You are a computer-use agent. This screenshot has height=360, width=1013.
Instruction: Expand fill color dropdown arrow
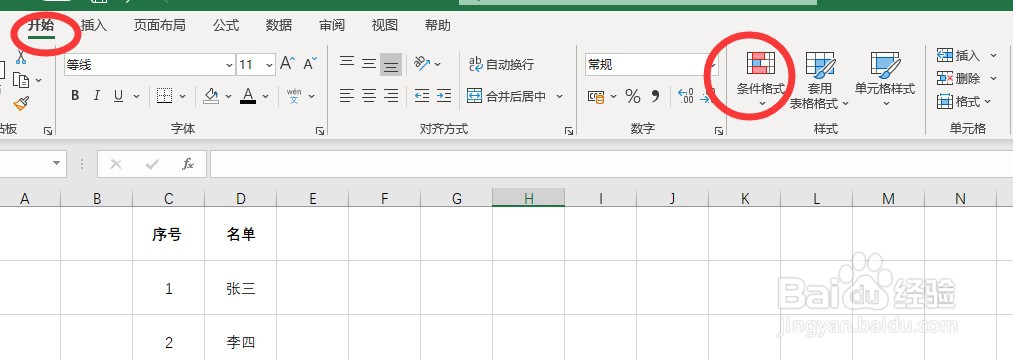tap(229, 96)
